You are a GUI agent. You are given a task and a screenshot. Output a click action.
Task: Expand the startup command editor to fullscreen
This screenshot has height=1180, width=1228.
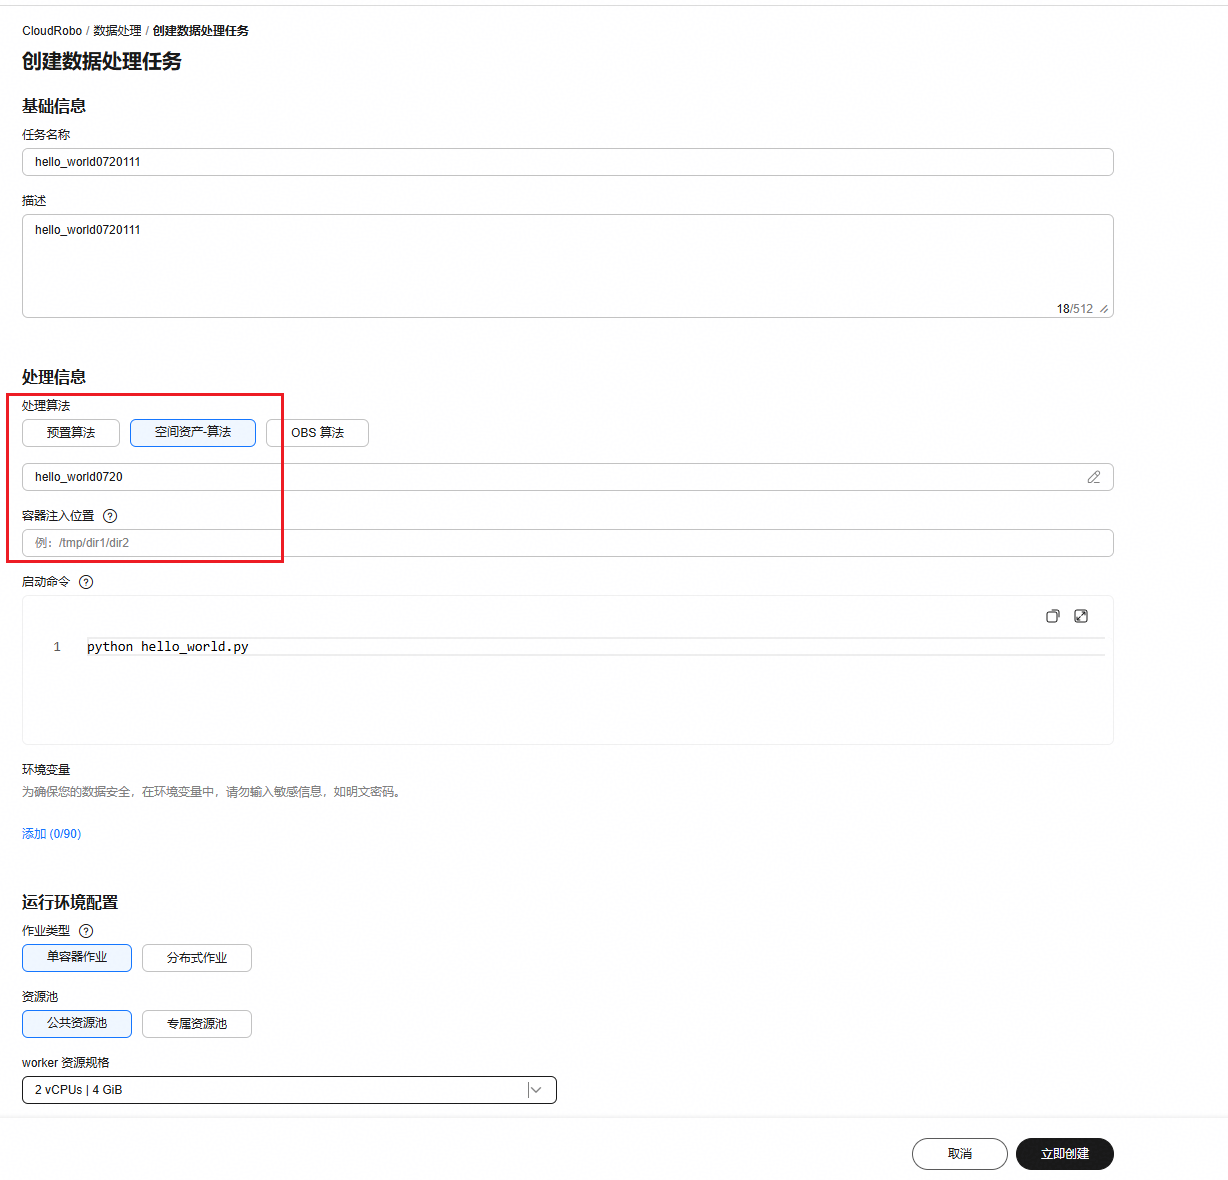coord(1081,616)
